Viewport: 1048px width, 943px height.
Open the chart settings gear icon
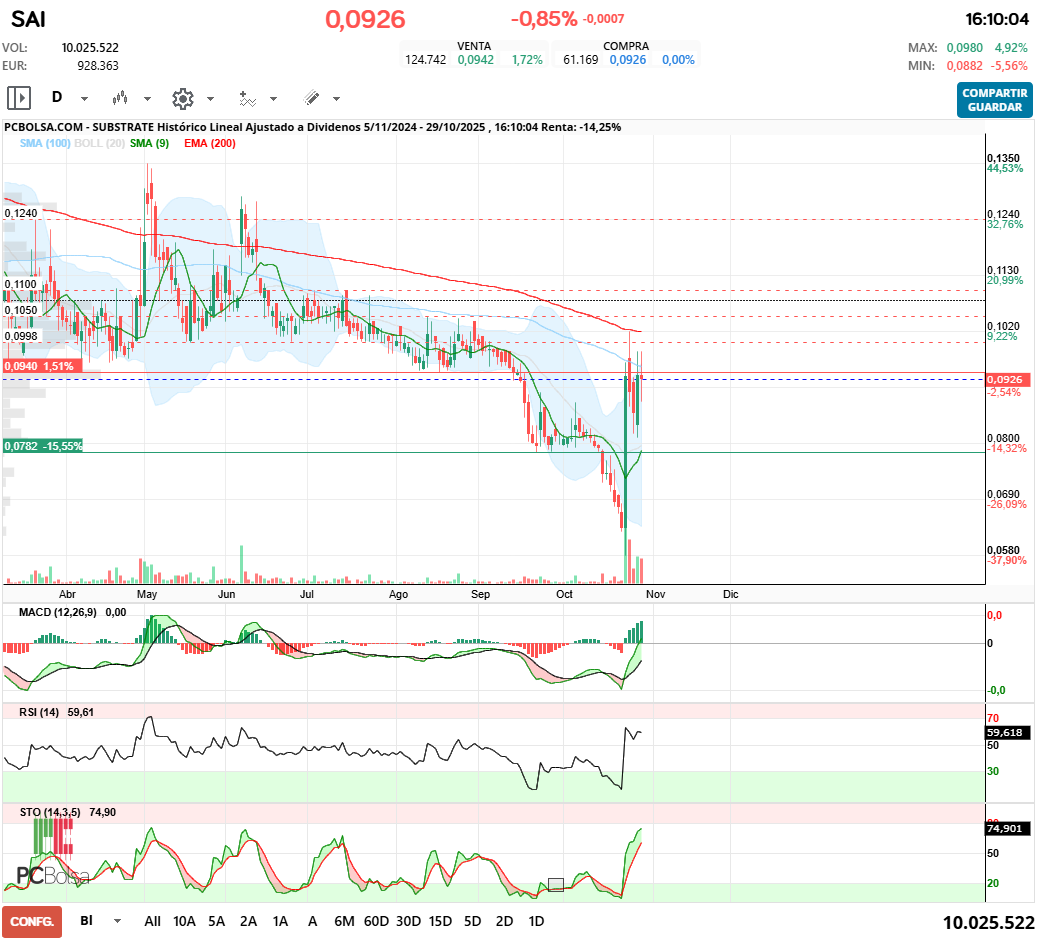click(x=182, y=99)
